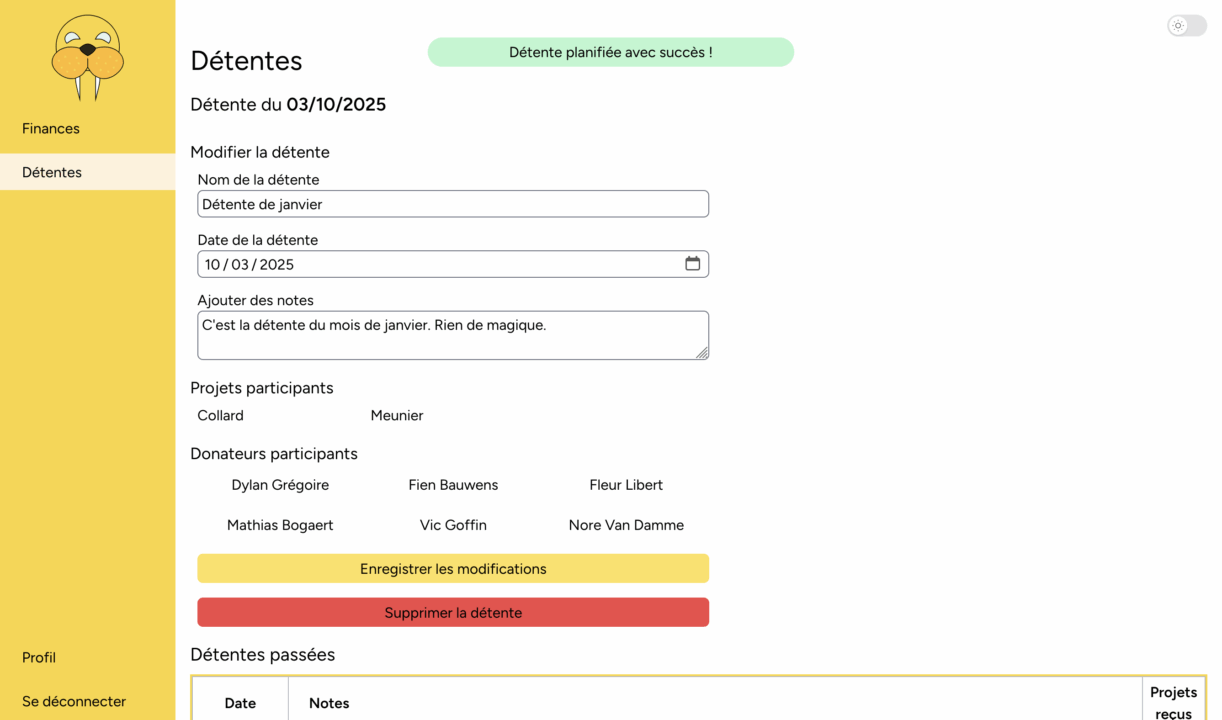Select the Collard project
Viewport: 1222px width, 720px height.
[221, 415]
